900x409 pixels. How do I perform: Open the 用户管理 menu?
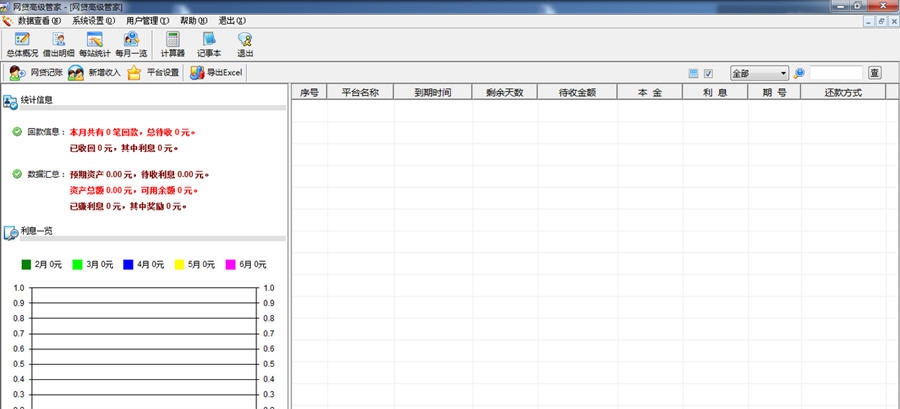tap(148, 21)
